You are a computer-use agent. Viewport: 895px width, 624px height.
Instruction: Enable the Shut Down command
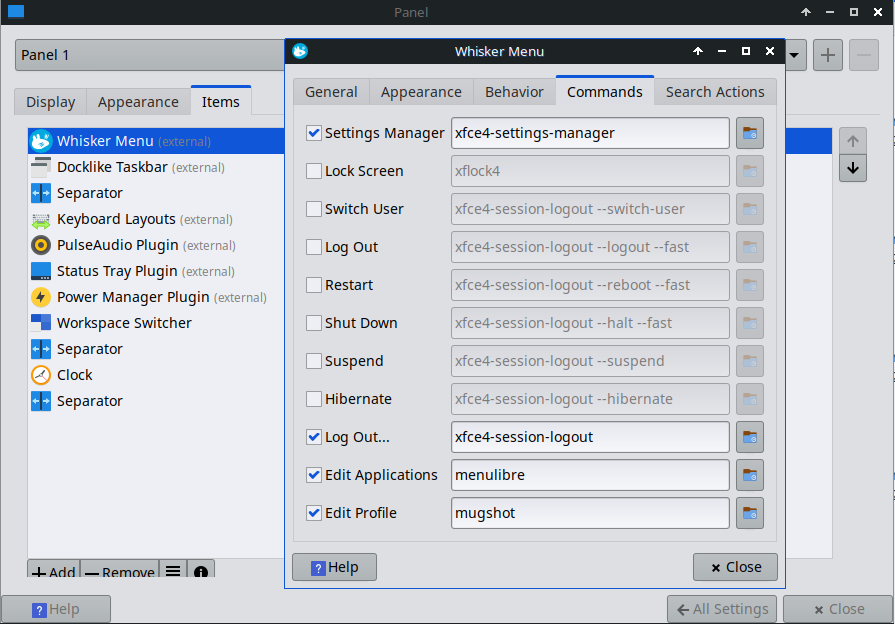pos(314,323)
